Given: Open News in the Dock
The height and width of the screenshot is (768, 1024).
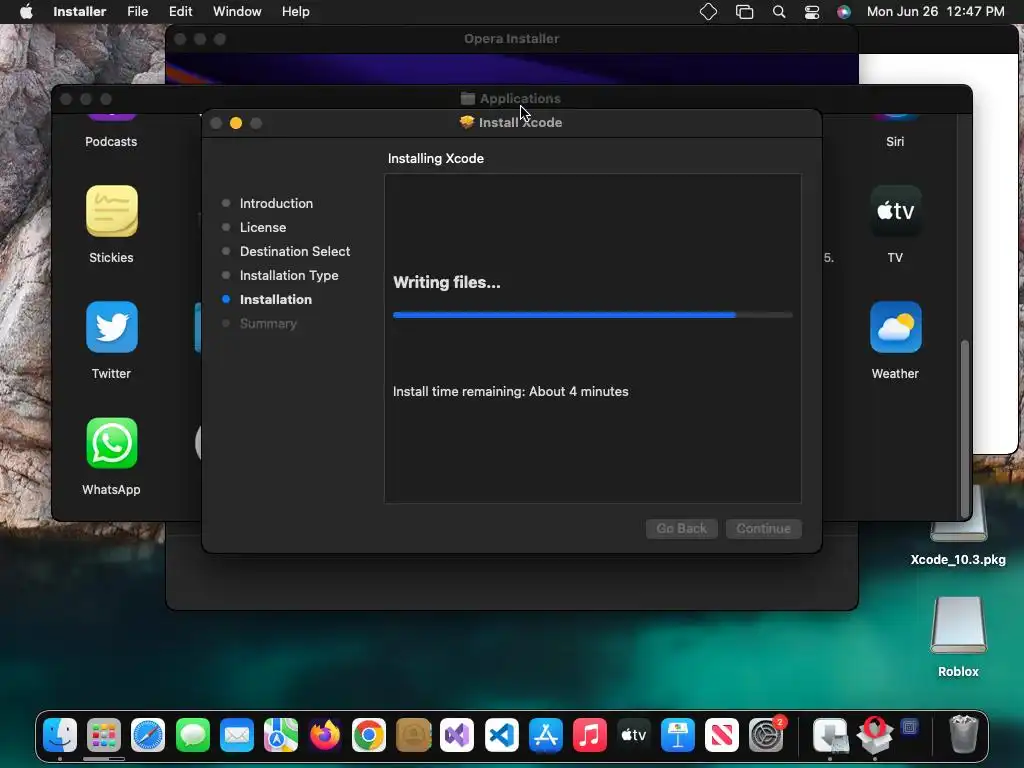Looking at the screenshot, I should point(722,735).
